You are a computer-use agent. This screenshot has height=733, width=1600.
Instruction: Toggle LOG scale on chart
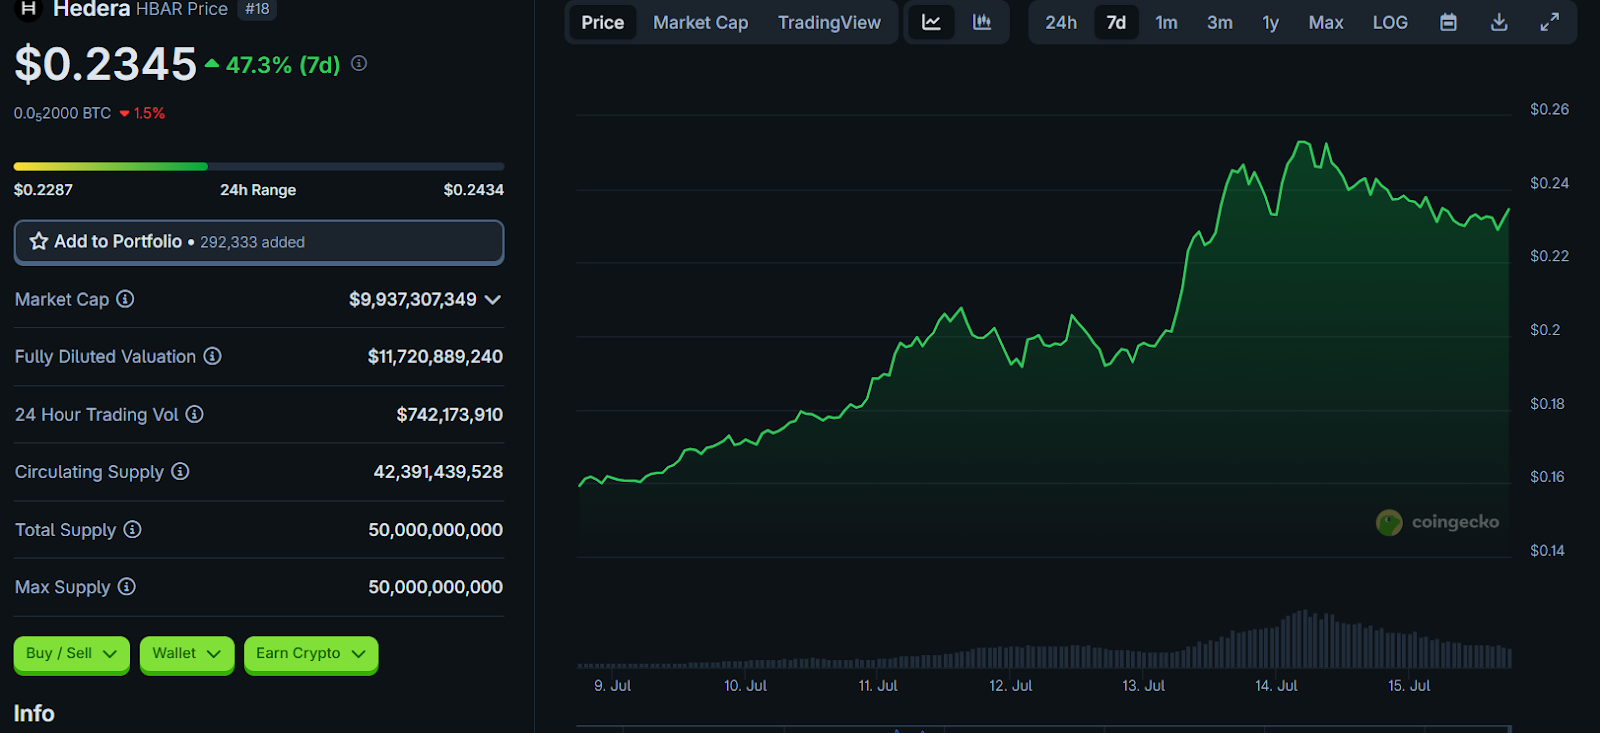[1390, 22]
